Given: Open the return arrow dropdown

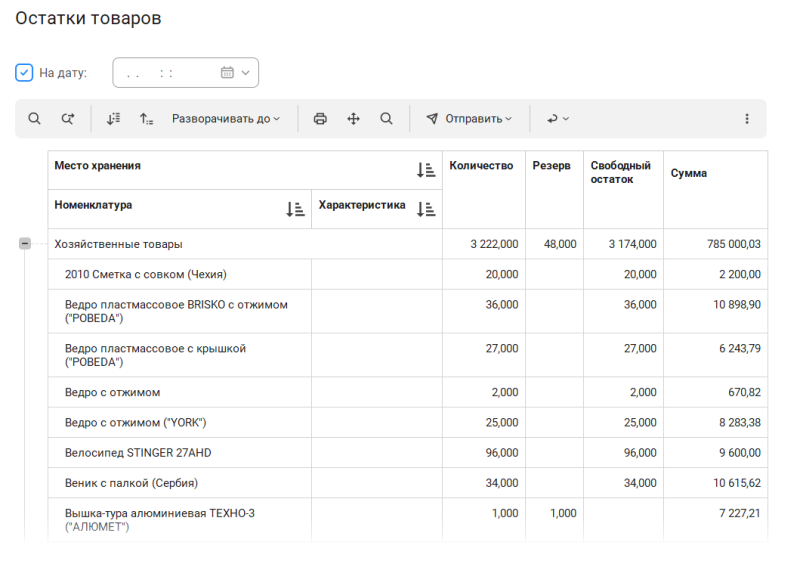Looking at the screenshot, I should (x=557, y=119).
